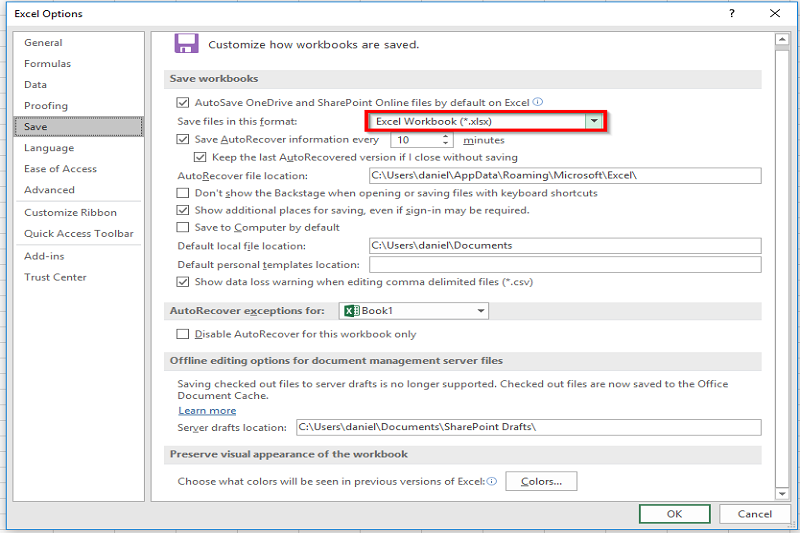Select the Save category

79,126
